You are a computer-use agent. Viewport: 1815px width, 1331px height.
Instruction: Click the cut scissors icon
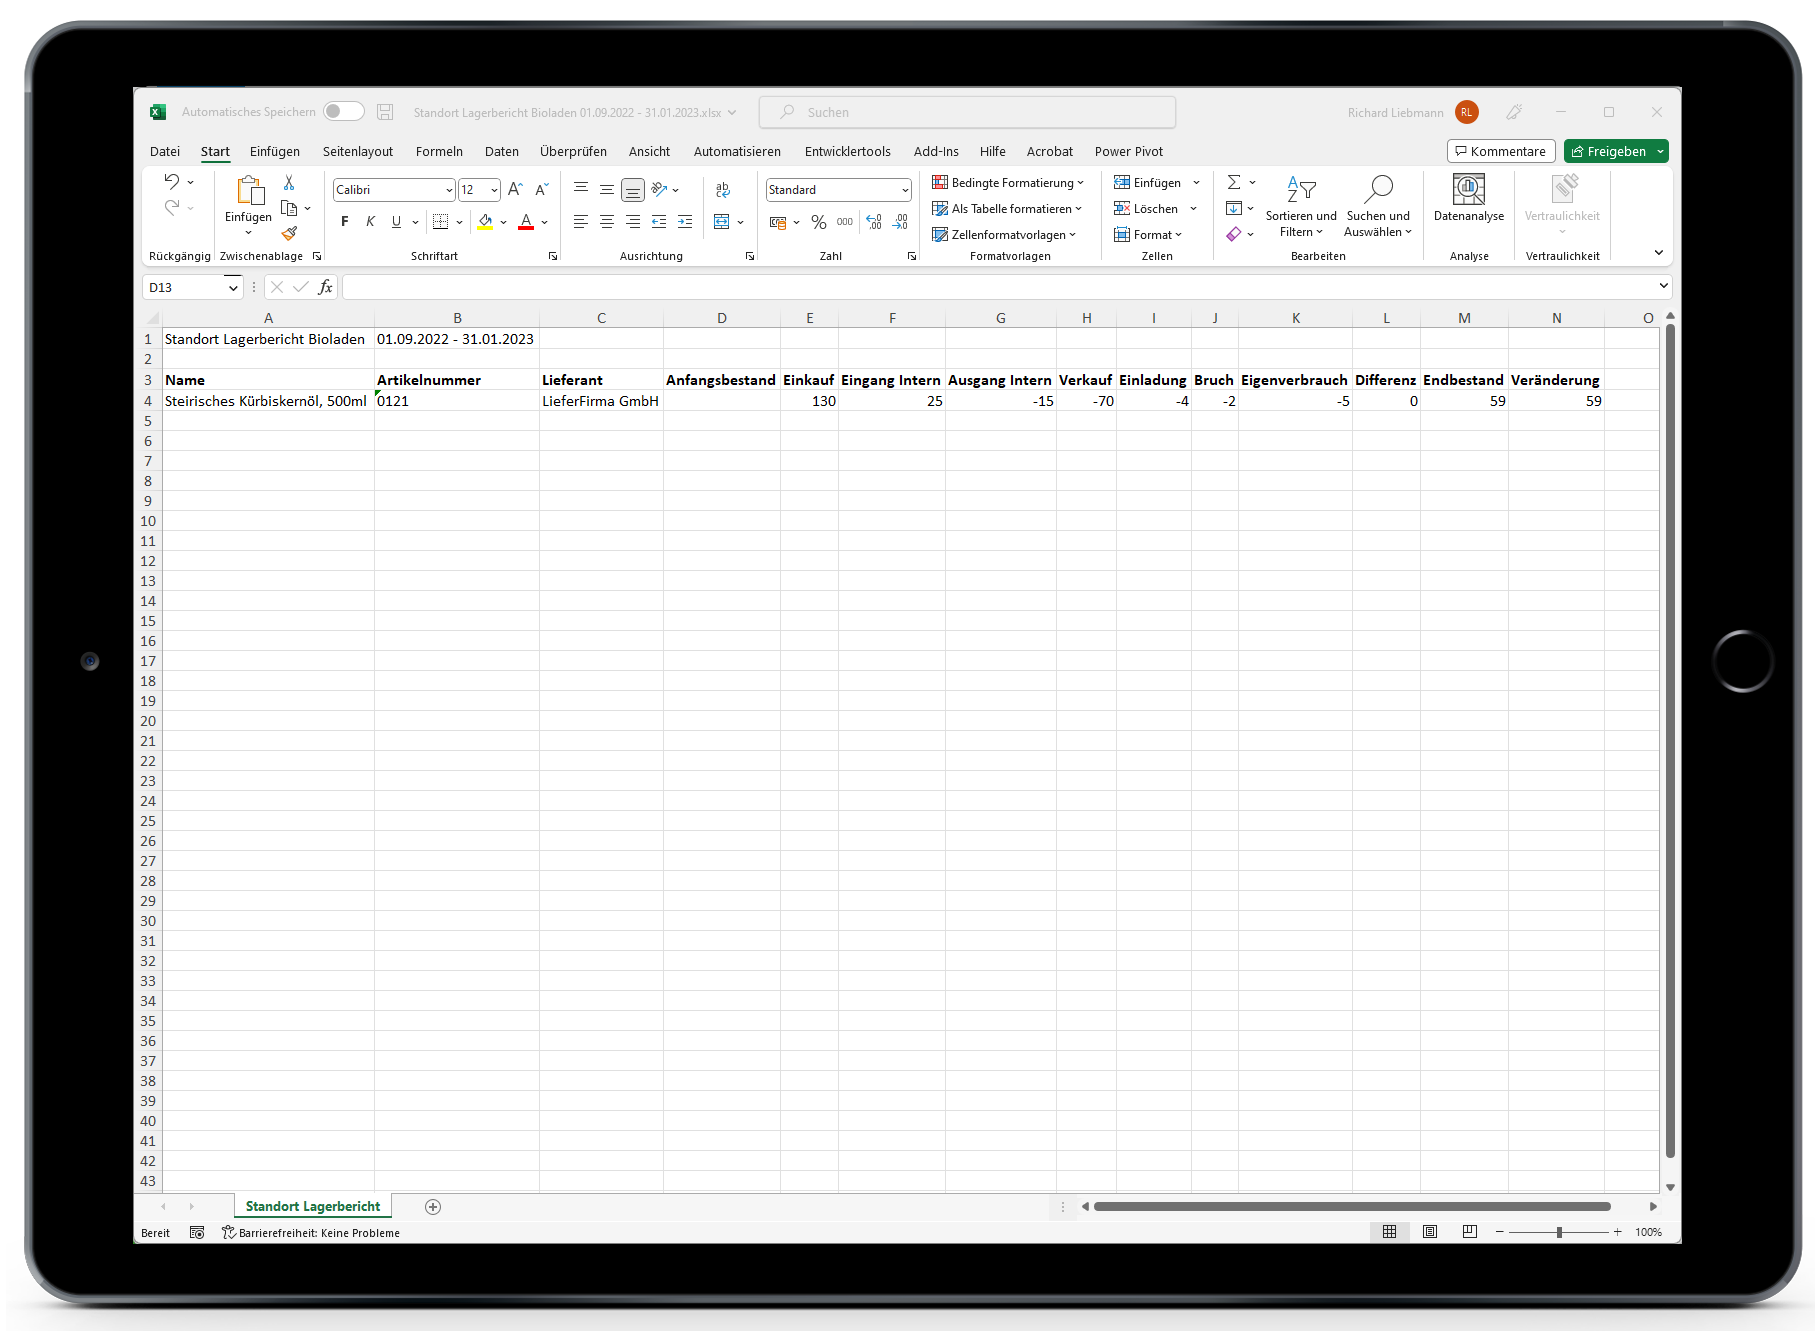[x=289, y=183]
